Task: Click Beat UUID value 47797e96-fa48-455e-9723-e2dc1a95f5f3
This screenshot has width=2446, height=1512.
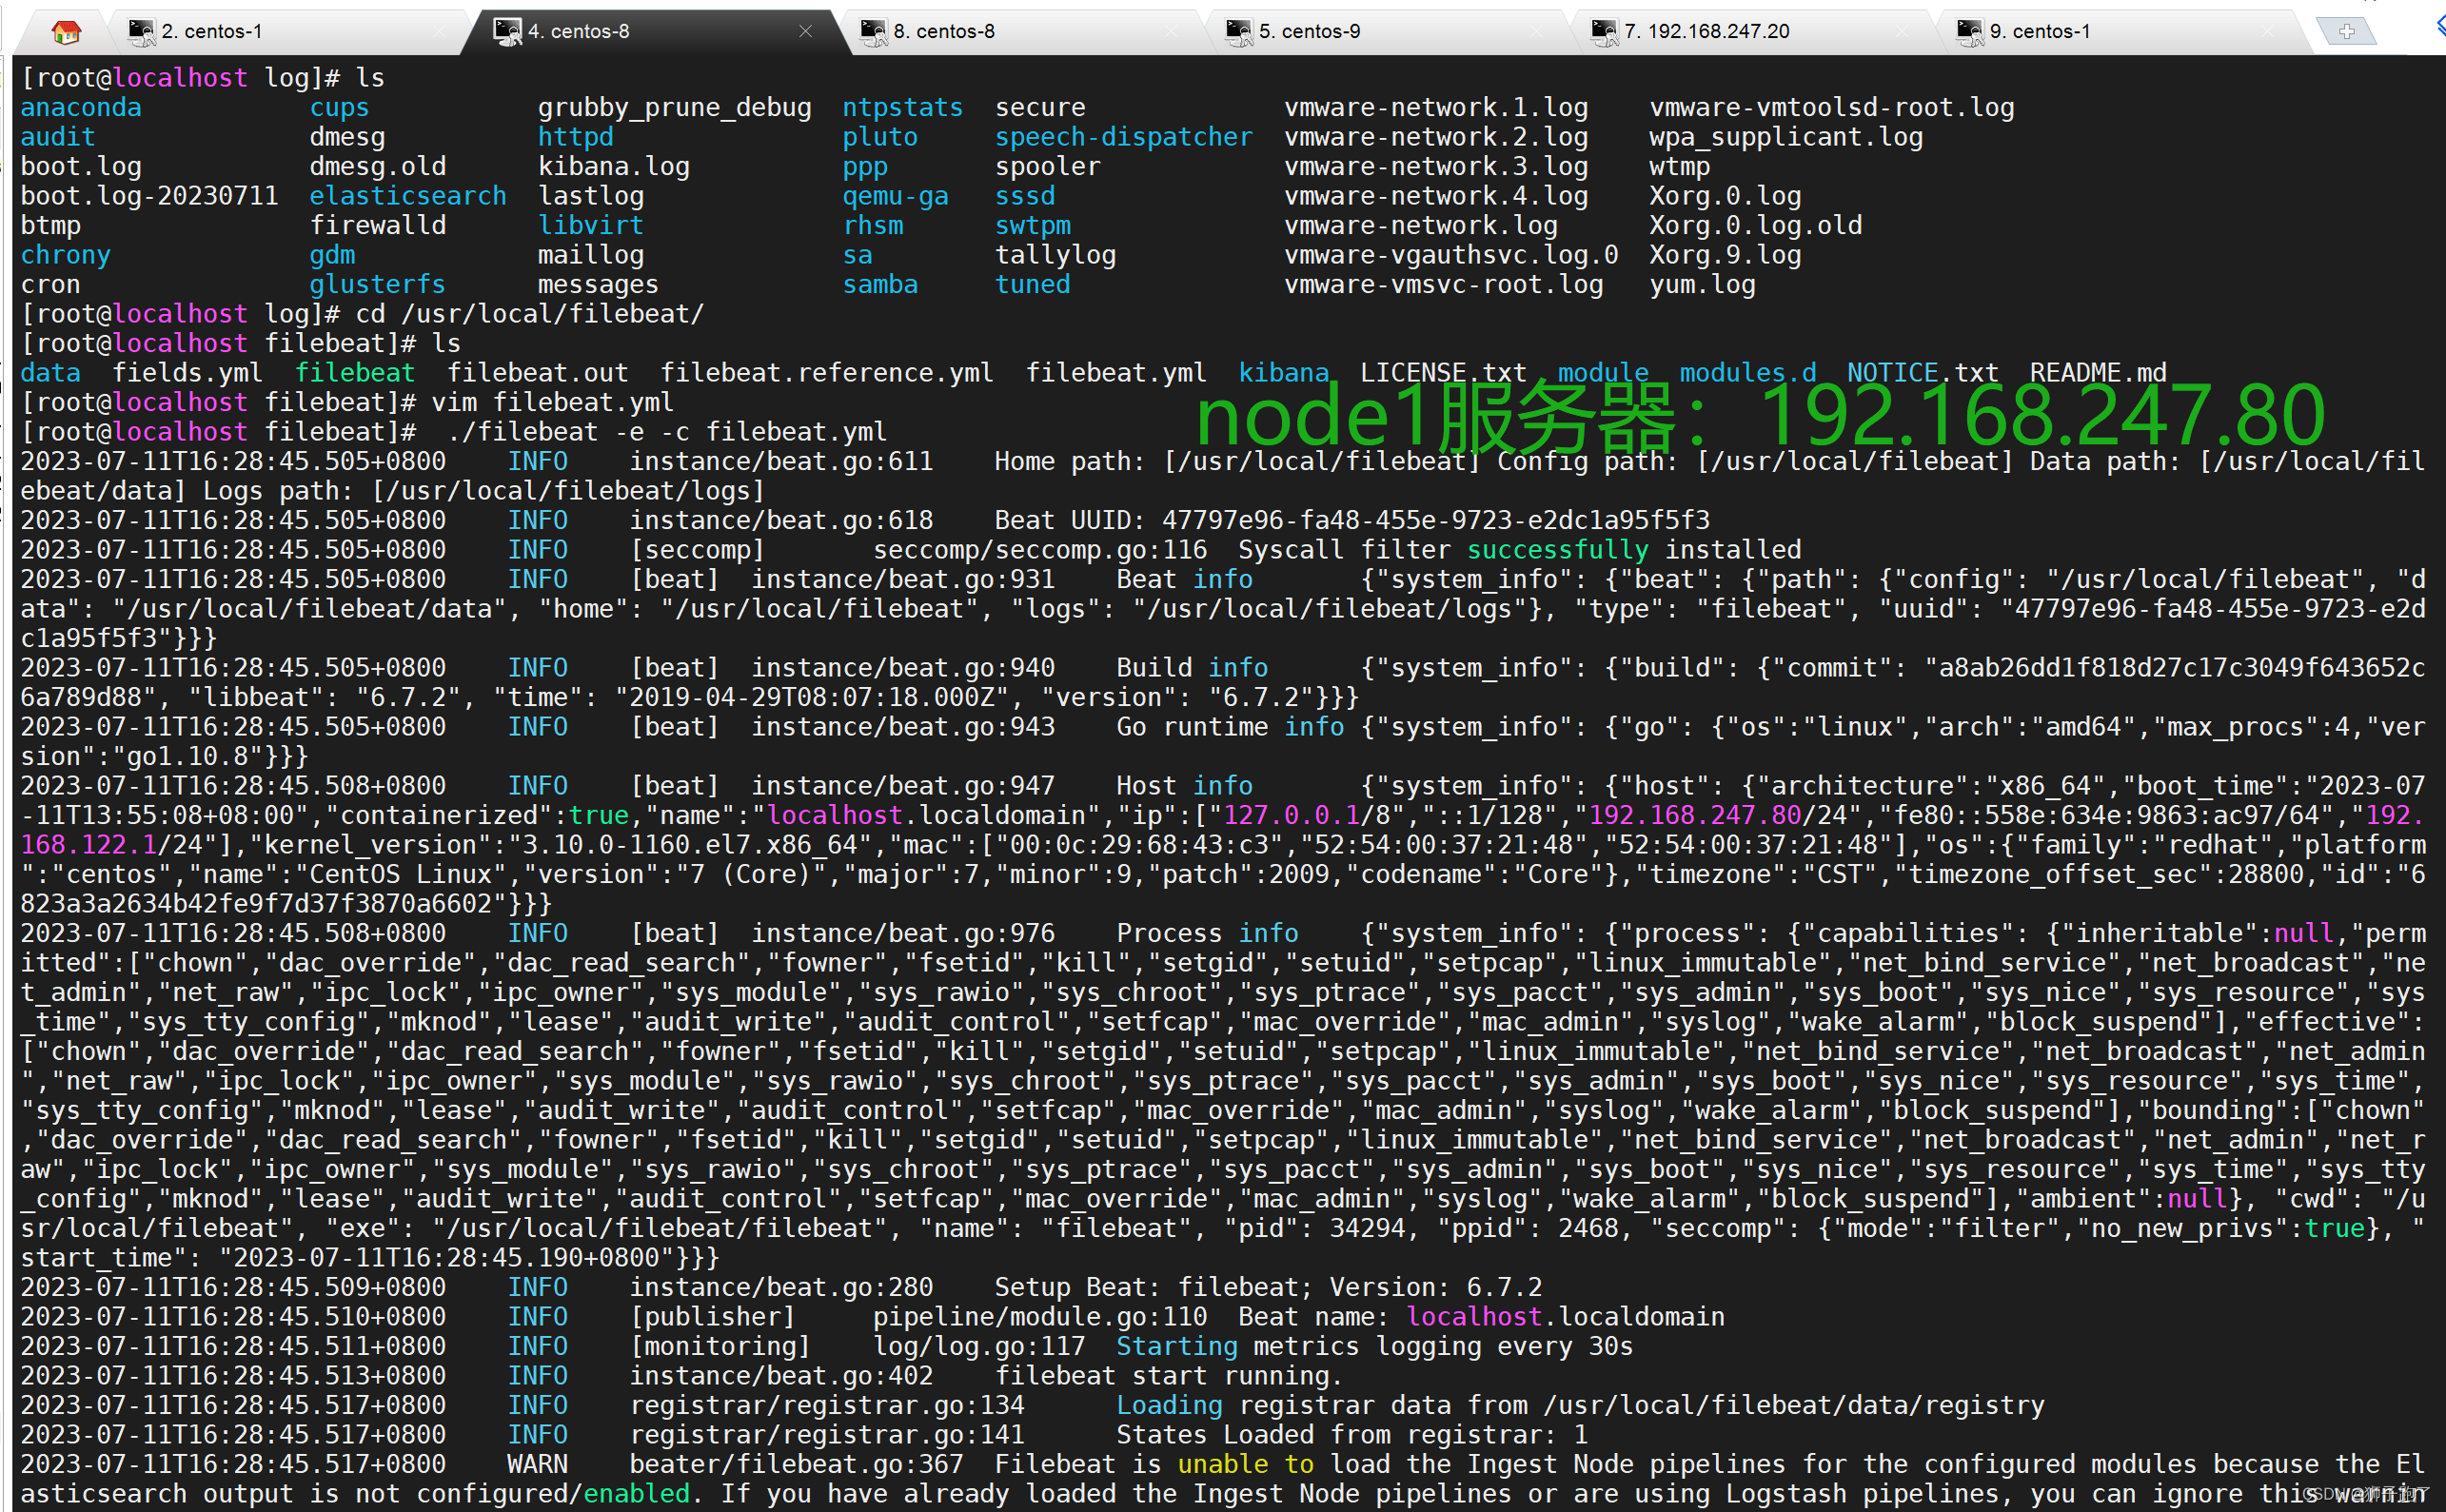Action: pyautogui.click(x=1436, y=520)
